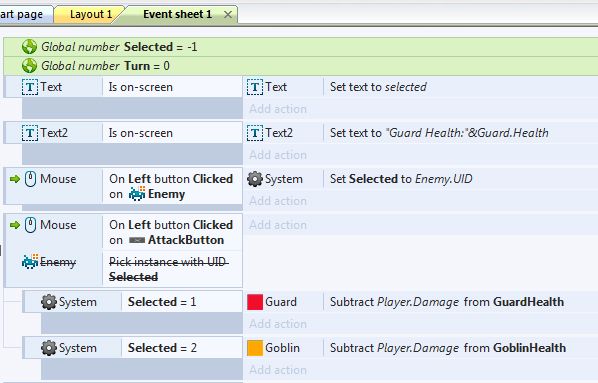This screenshot has width=598, height=383.
Task: Click System gear icon for Selected = 1
Action: point(49,302)
